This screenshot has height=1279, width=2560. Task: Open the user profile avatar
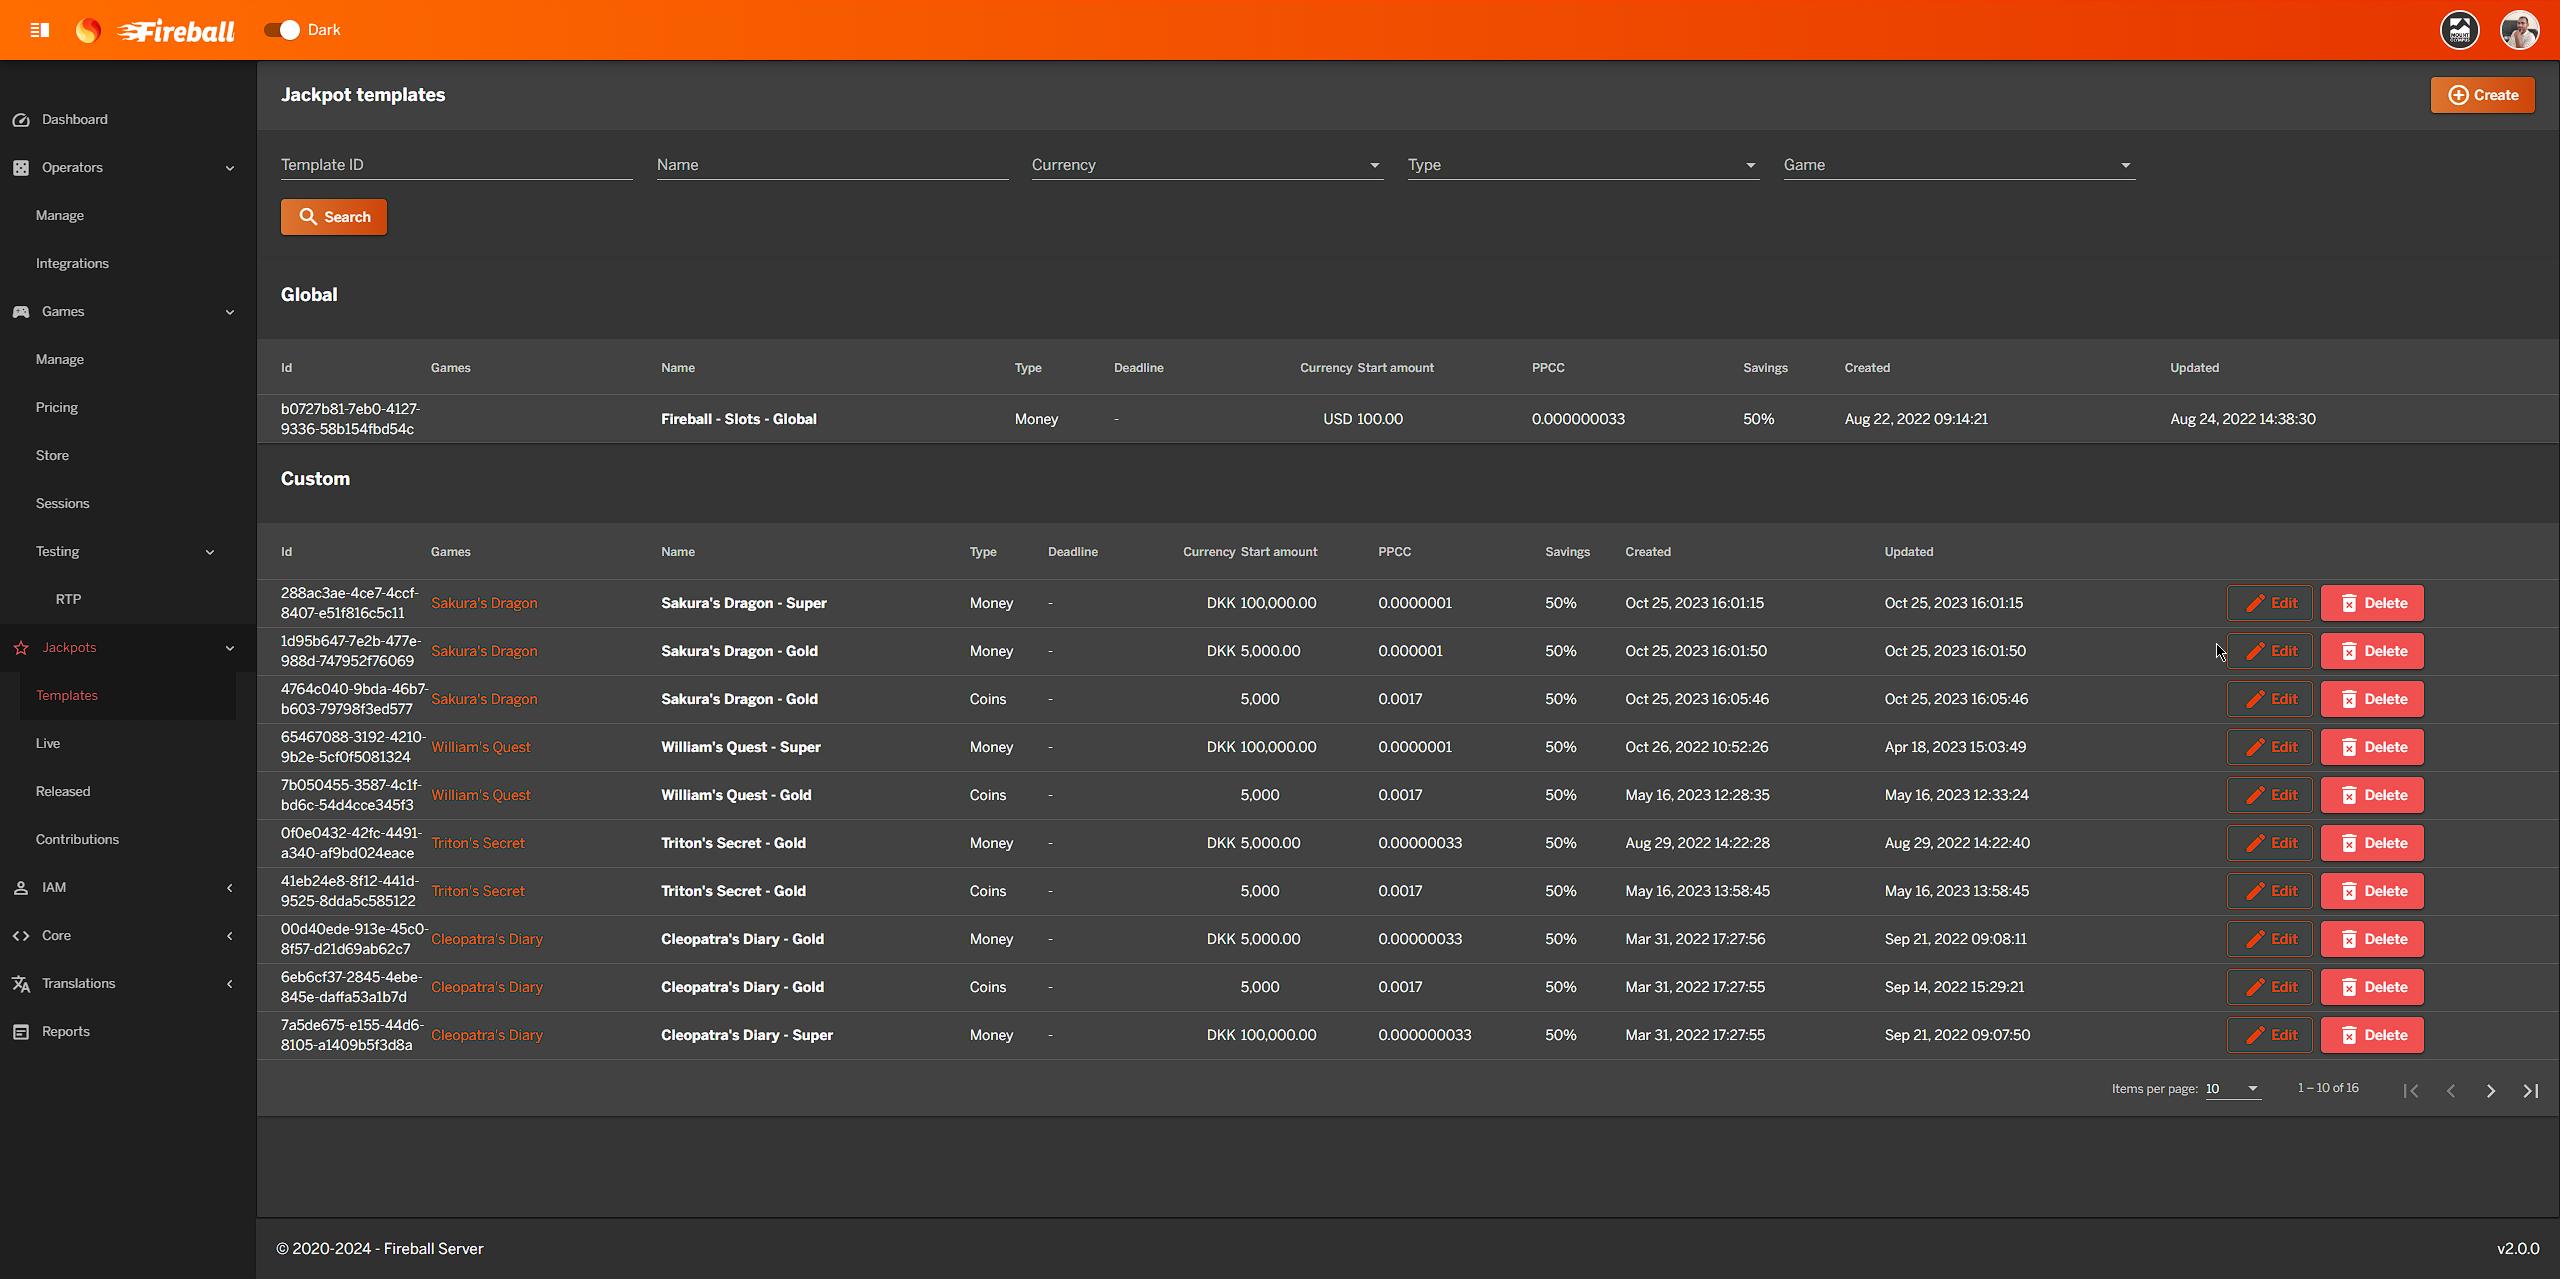tap(2519, 30)
